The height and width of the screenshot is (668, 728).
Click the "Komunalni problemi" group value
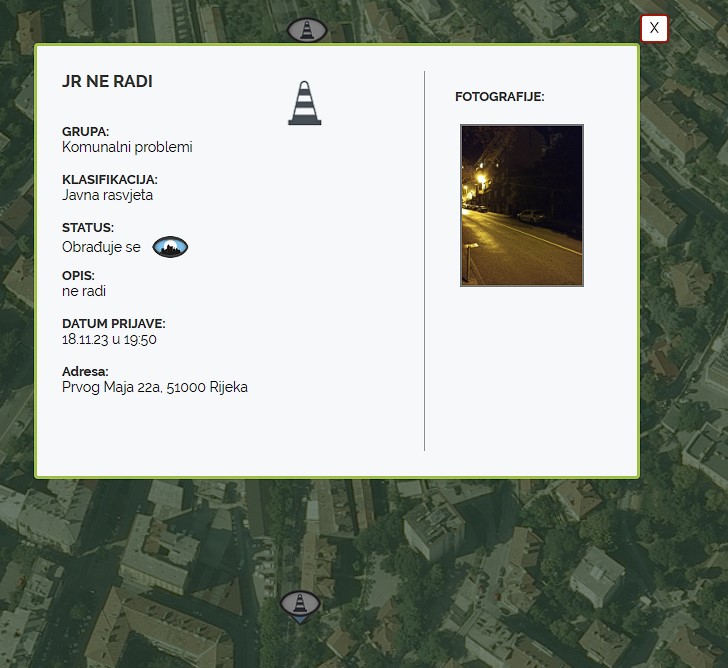[x=127, y=147]
